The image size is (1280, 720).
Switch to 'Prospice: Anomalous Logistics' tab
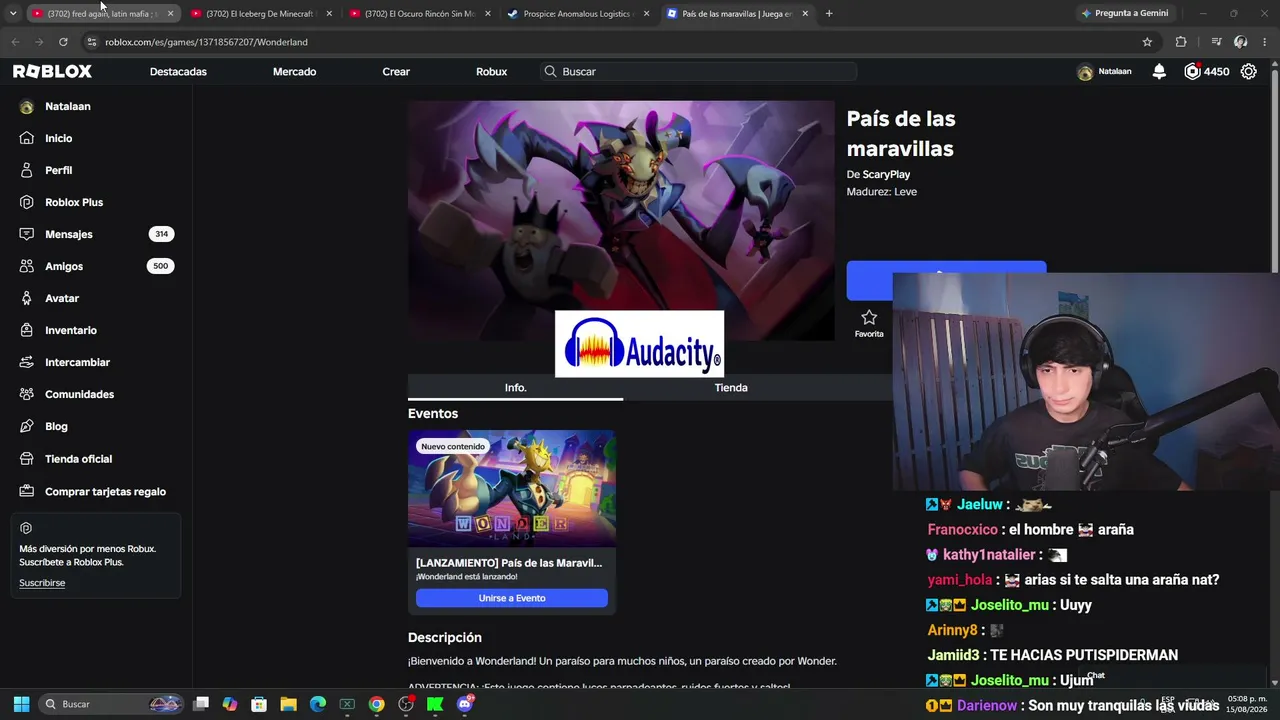click(578, 14)
